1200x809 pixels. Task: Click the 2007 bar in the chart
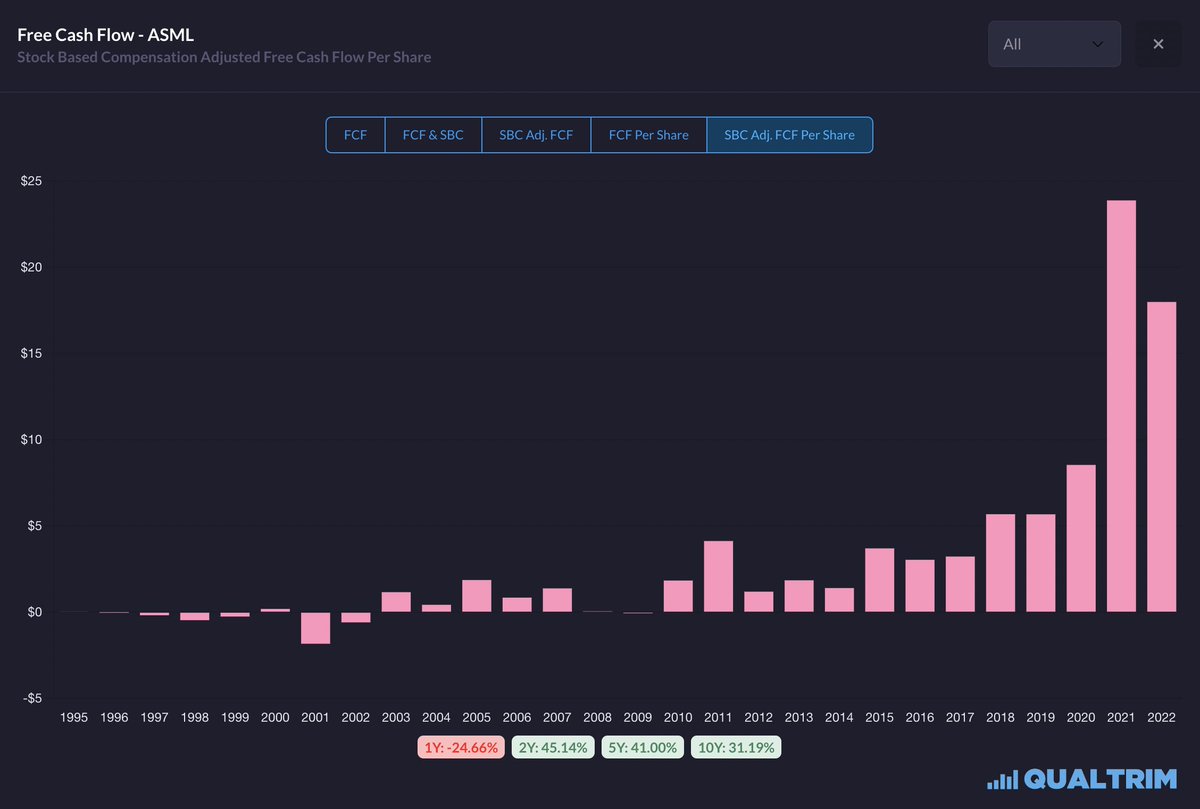[x=557, y=600]
